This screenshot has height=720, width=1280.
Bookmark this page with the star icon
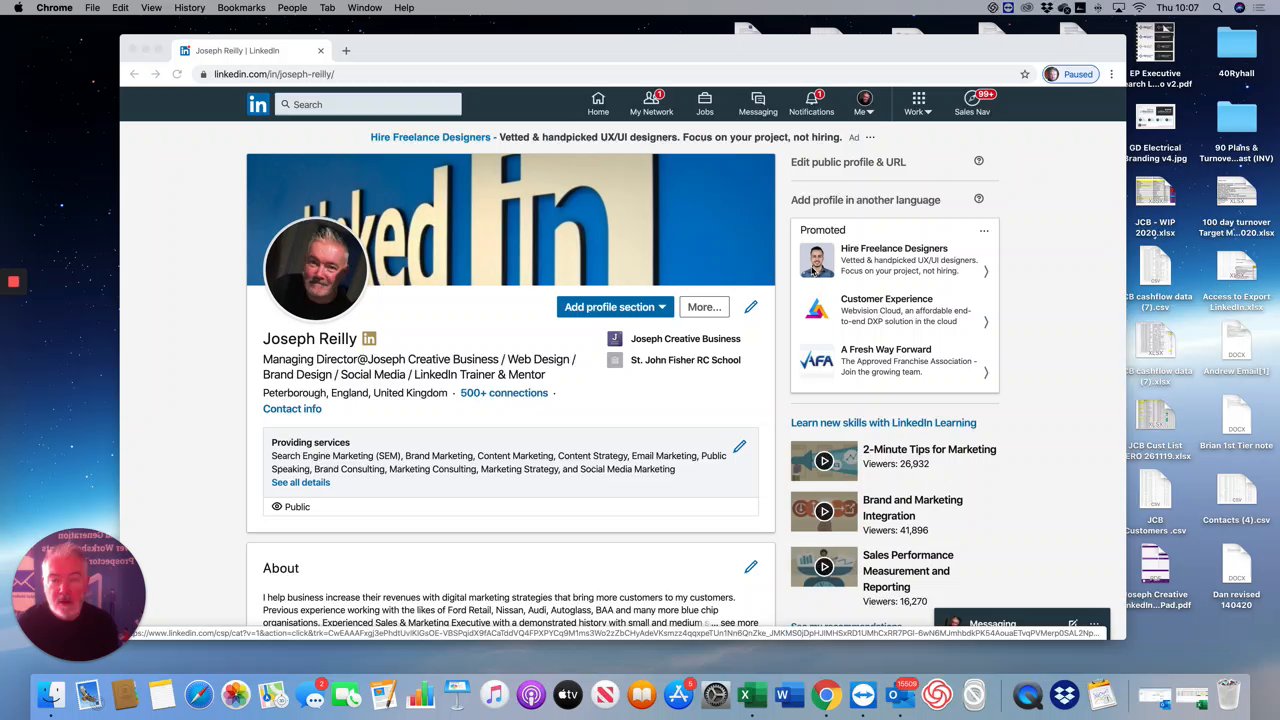1025,74
